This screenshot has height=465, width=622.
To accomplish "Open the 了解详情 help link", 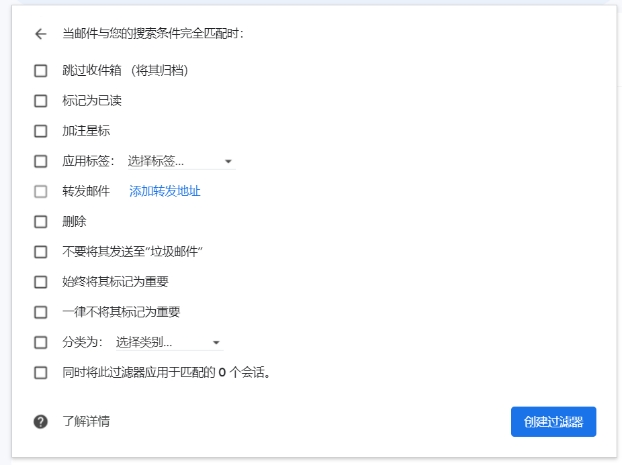I will pyautogui.click(x=86, y=421).
